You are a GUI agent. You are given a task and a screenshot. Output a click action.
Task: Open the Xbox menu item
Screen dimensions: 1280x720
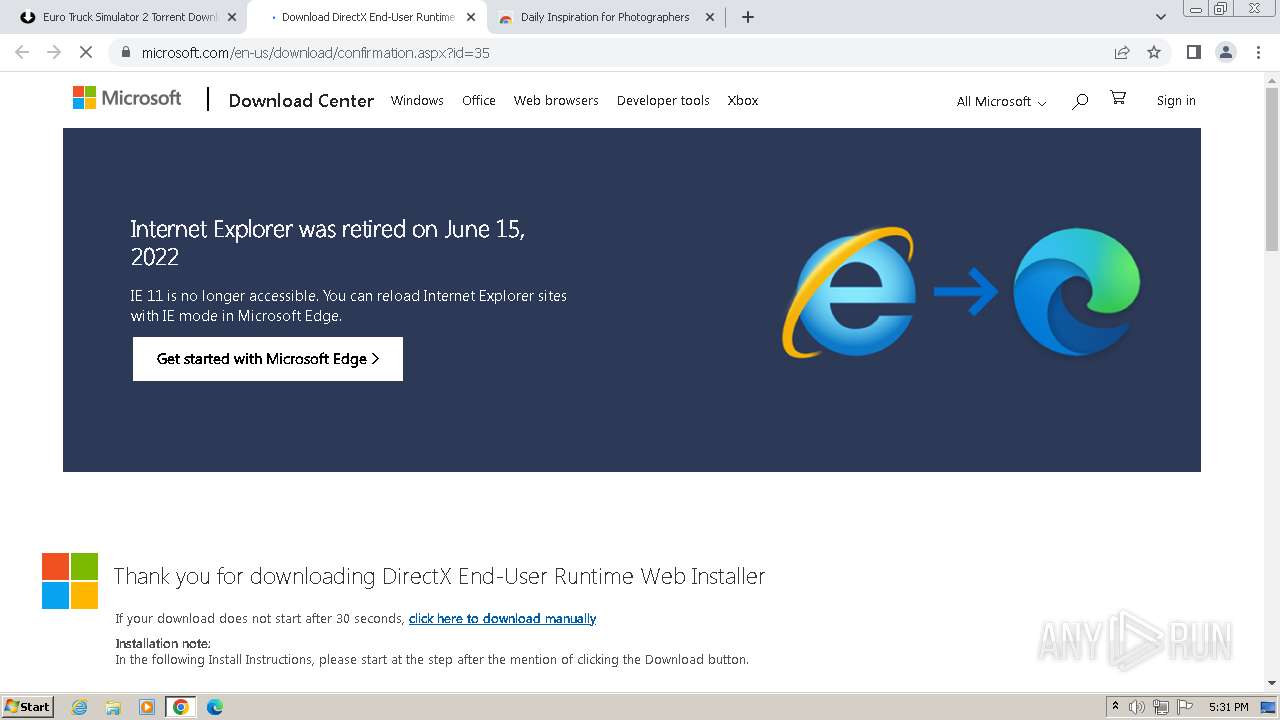[x=743, y=100]
